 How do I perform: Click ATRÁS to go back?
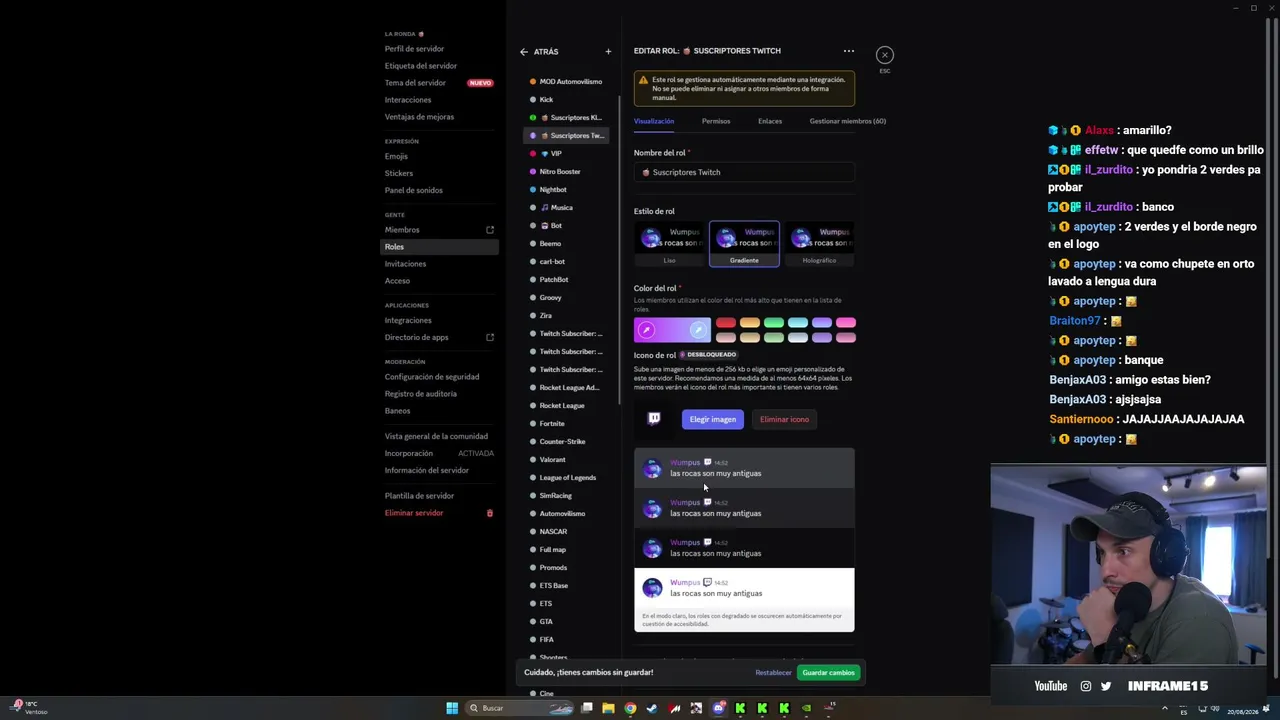pyautogui.click(x=546, y=52)
